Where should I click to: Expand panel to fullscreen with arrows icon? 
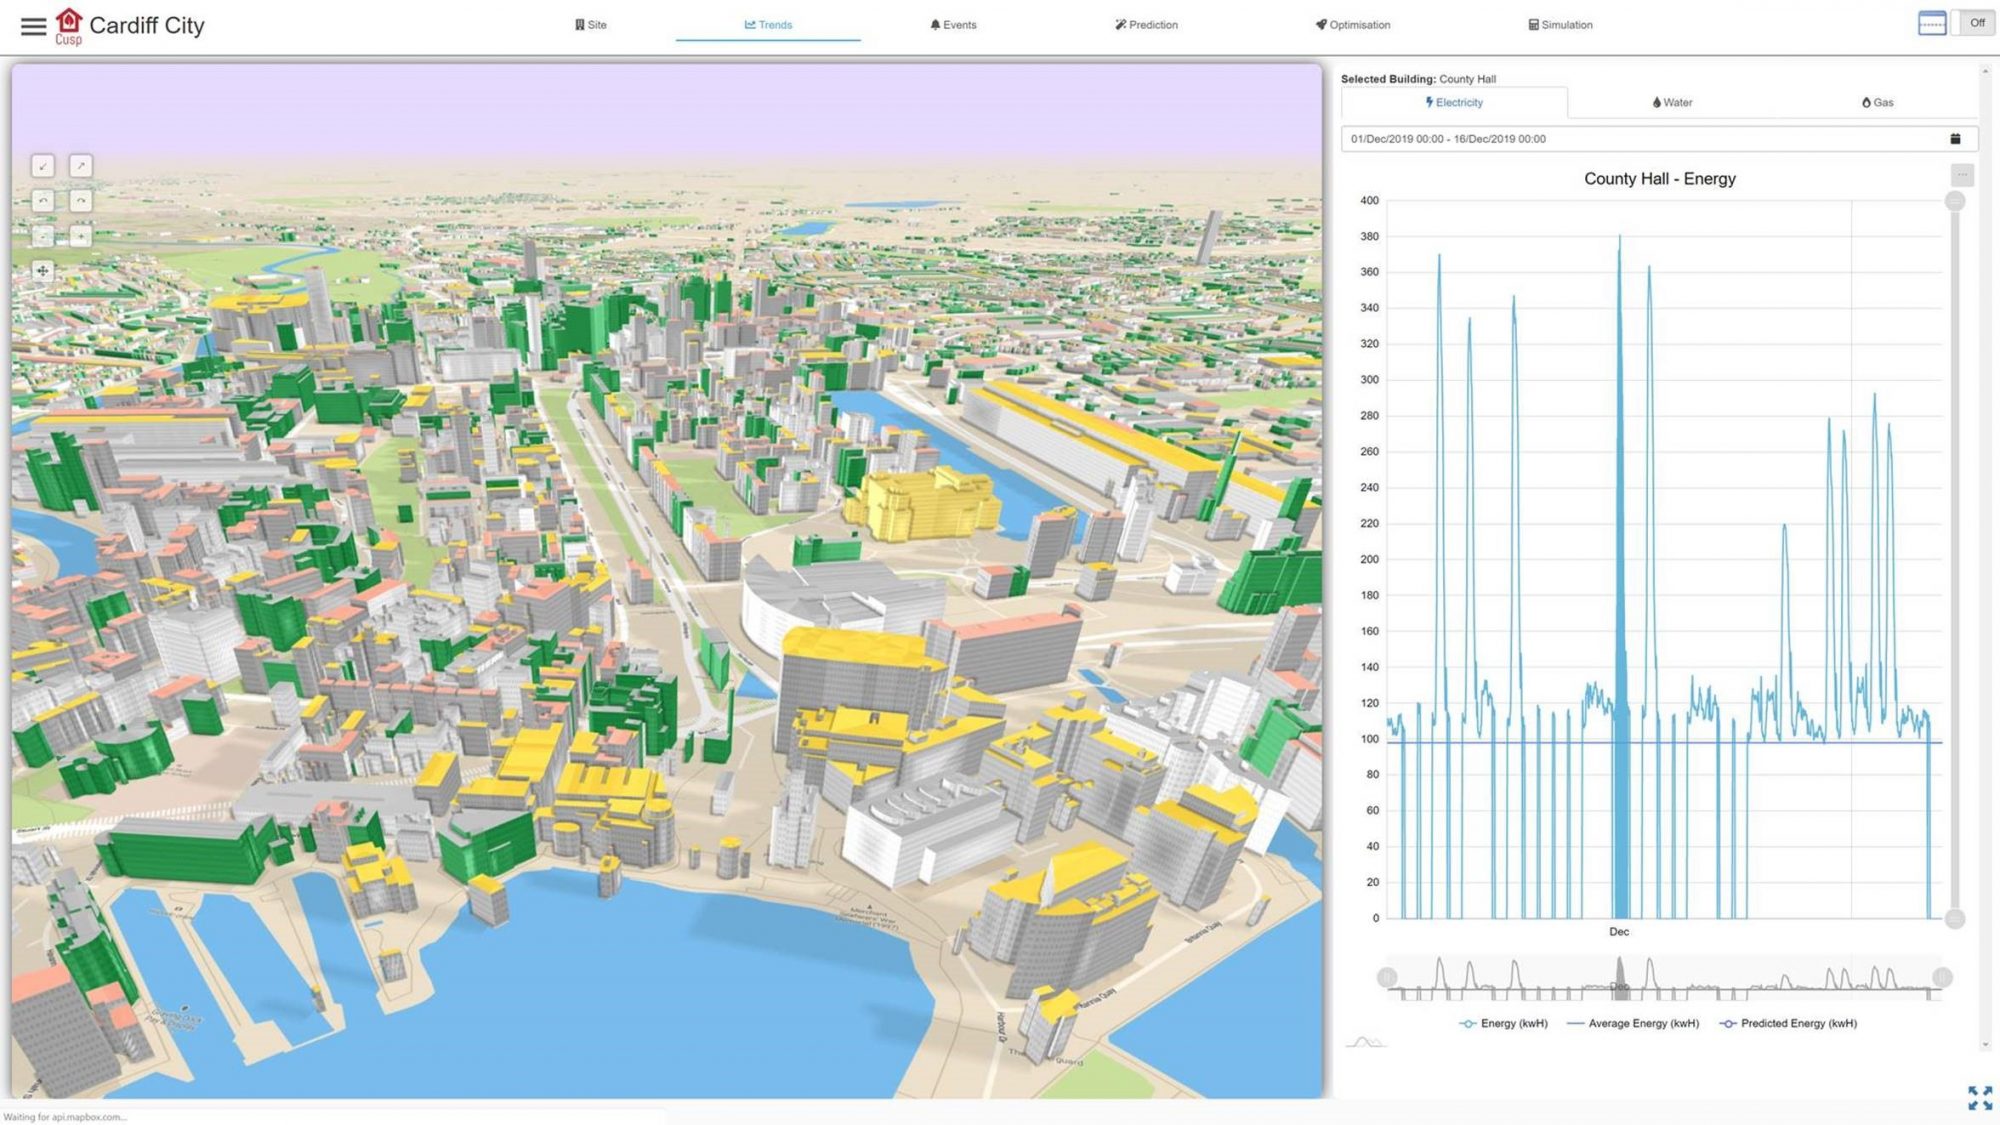1979,1097
